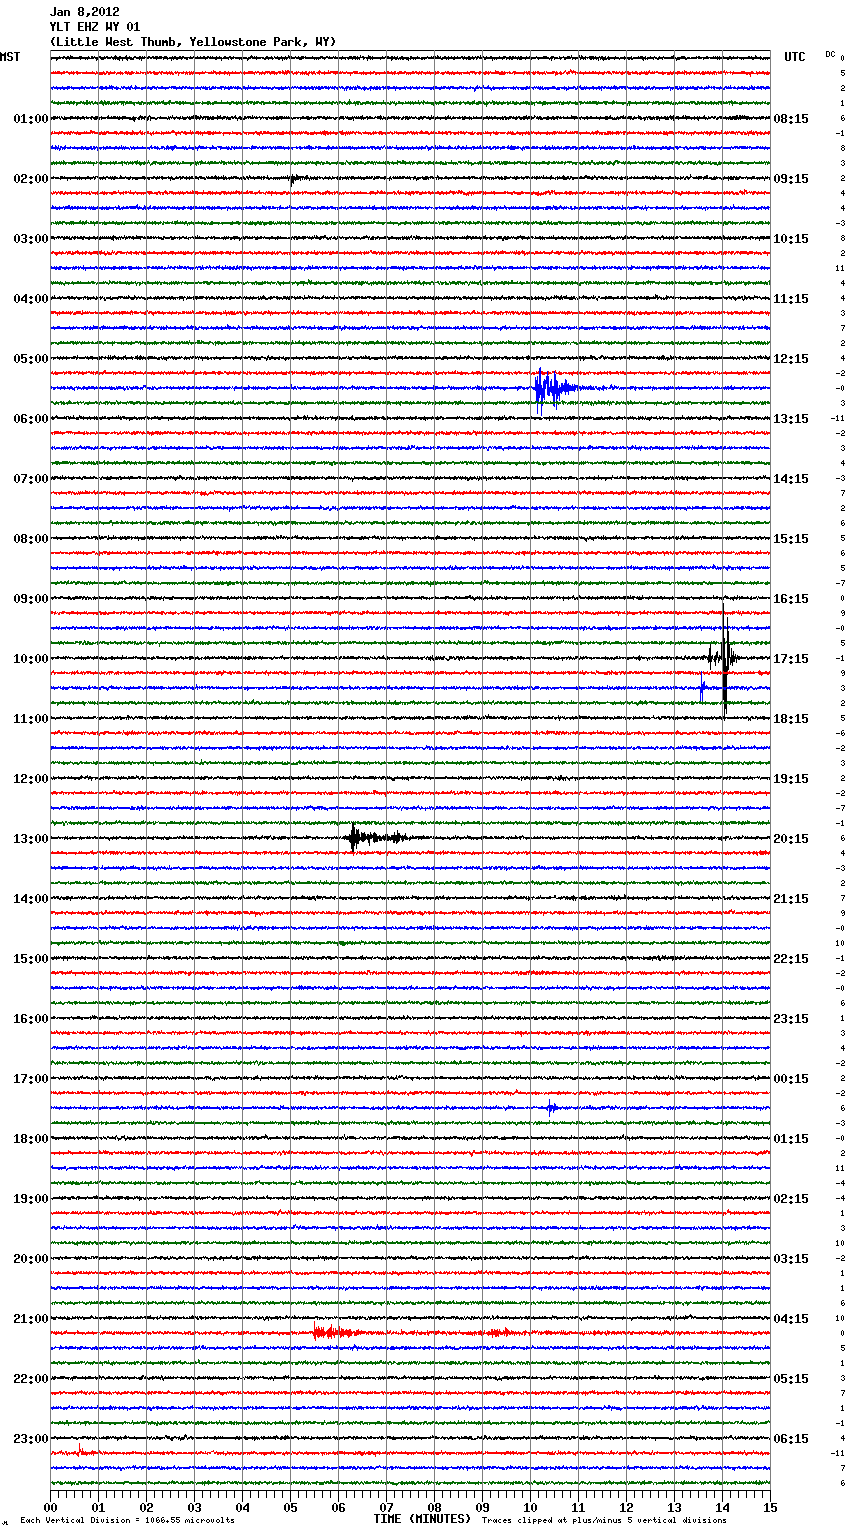Click minute tick label 15 on the axis
Image resolution: width=850 pixels, height=1534 pixels.
coord(770,1507)
